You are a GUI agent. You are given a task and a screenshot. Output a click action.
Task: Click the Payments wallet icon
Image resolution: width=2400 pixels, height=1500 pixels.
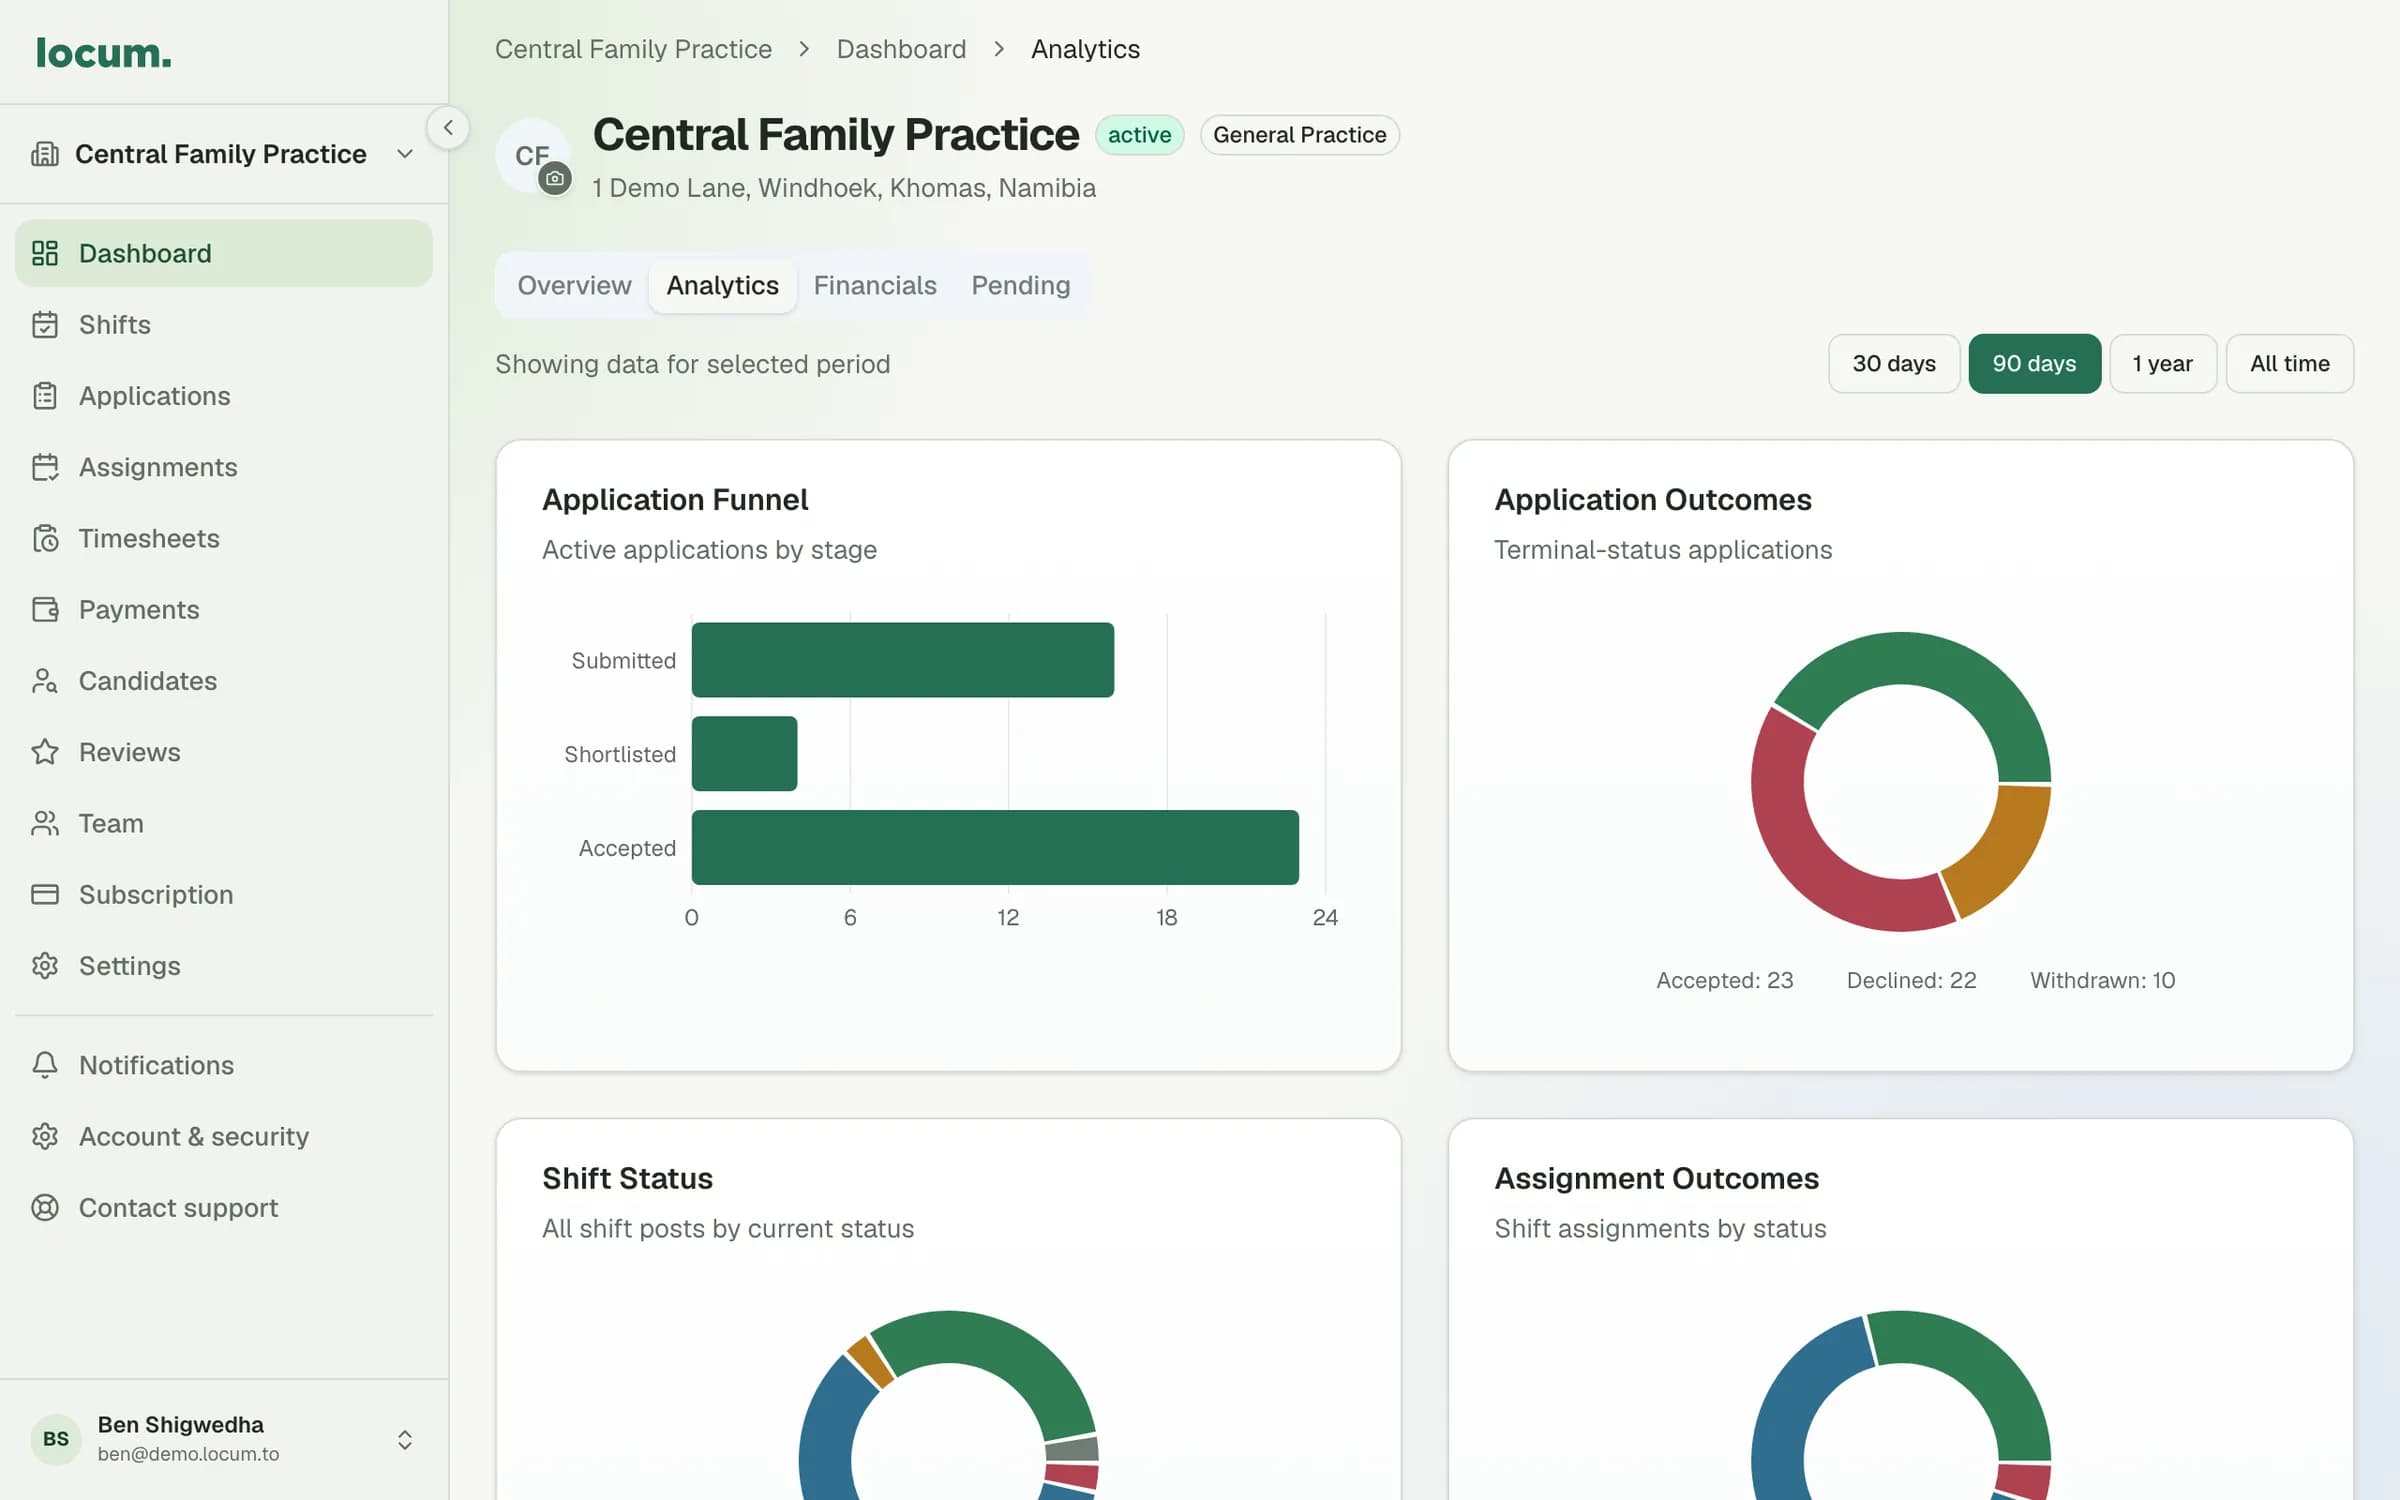pyautogui.click(x=45, y=610)
